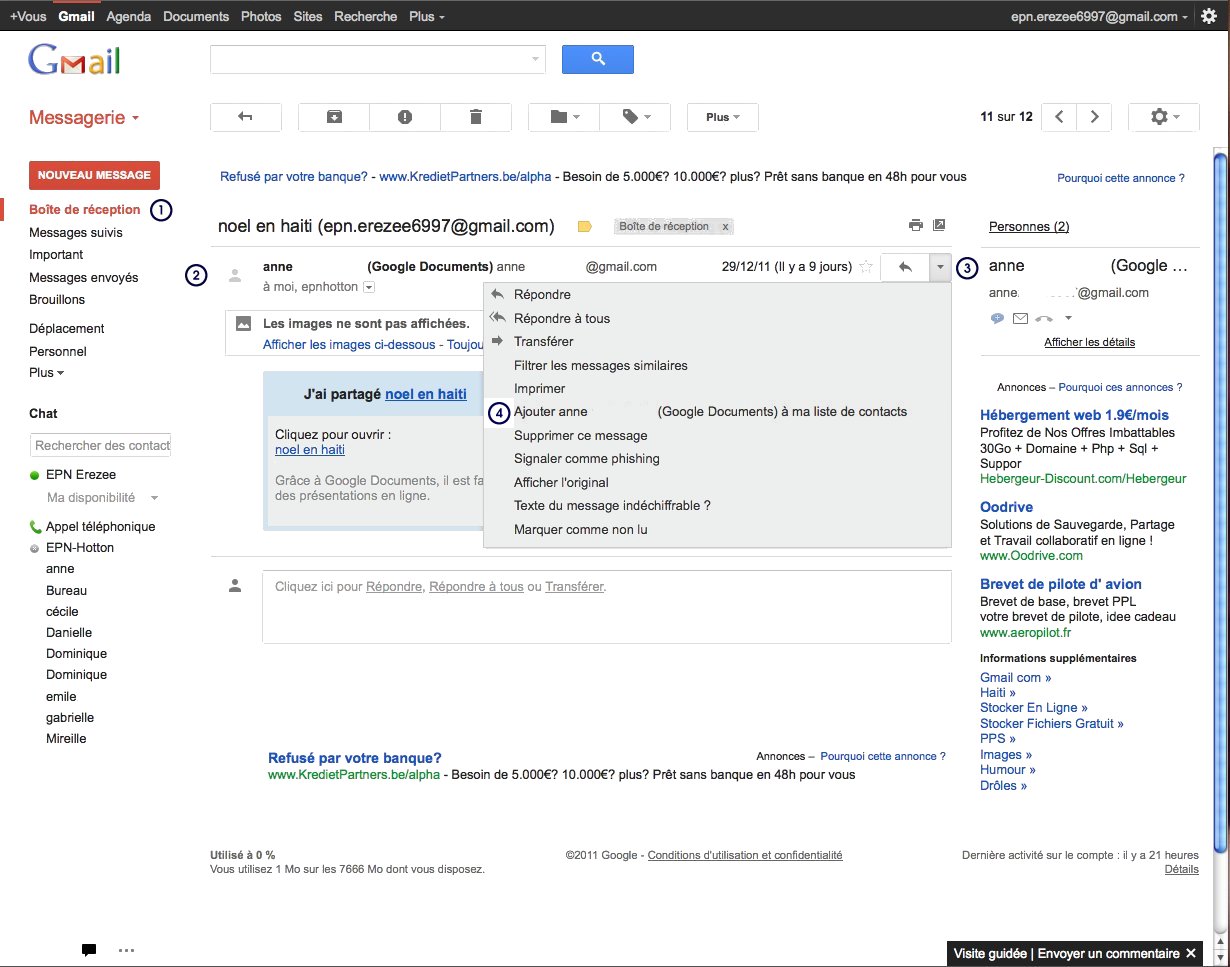
Task: Open Agenda in top navigation bar
Action: click(x=128, y=16)
